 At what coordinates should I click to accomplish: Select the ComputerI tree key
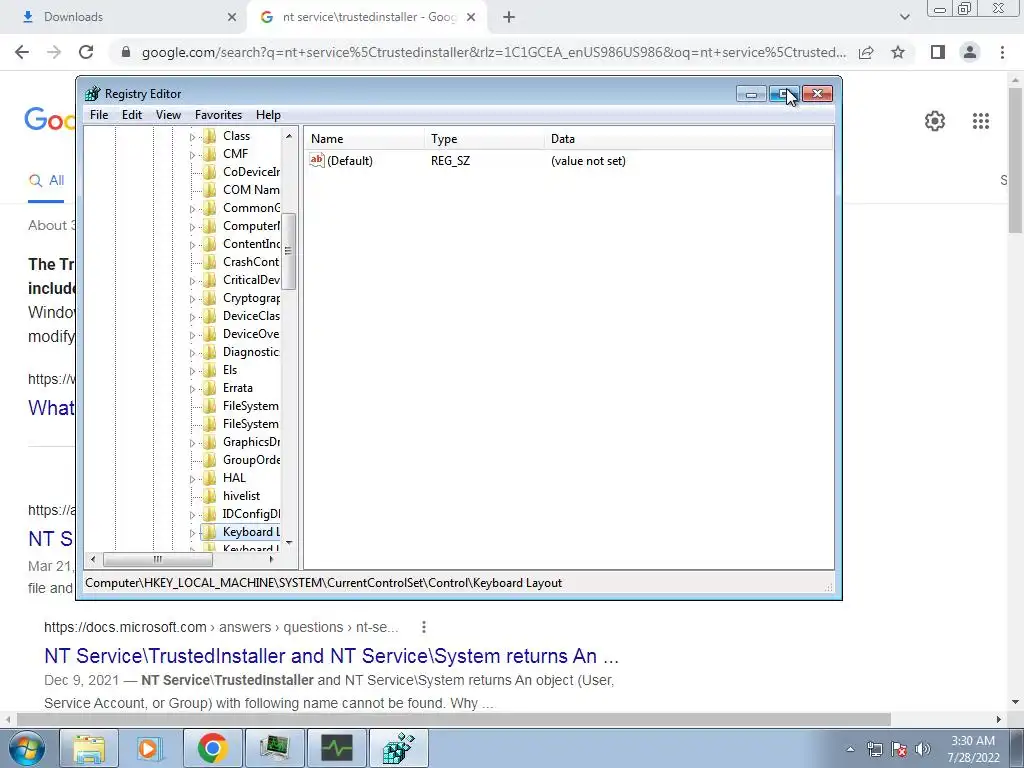tap(251, 226)
